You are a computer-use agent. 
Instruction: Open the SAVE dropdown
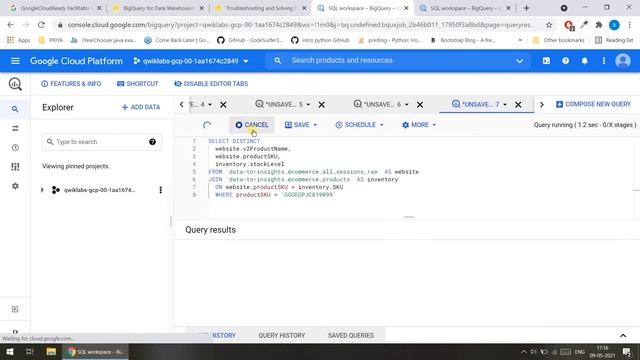click(x=301, y=125)
